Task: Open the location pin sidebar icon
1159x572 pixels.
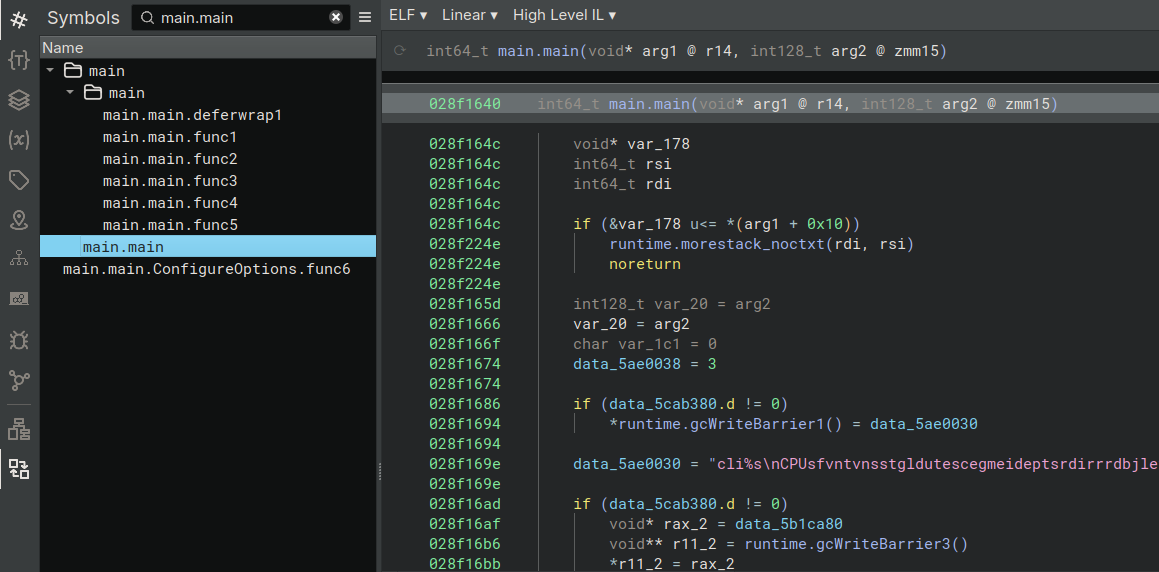Action: tap(19, 220)
